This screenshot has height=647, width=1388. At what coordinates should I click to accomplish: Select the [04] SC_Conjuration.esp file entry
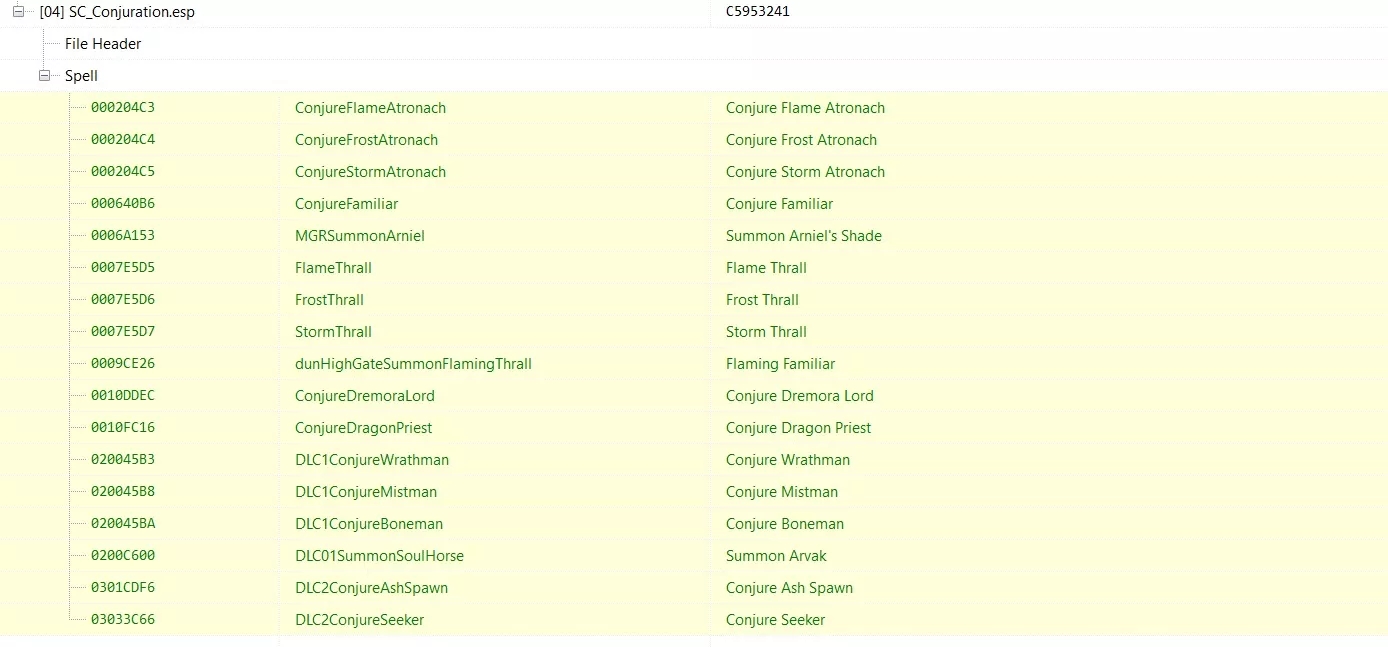pyautogui.click(x=117, y=12)
